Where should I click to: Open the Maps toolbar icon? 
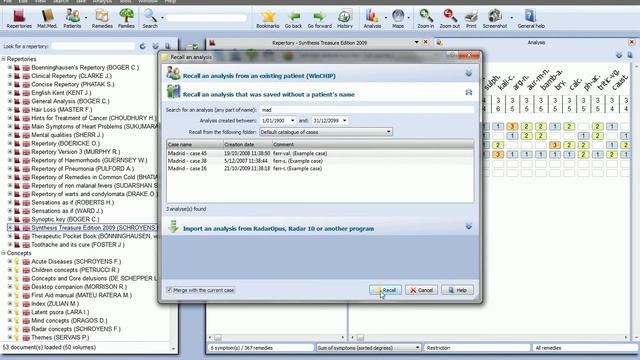(x=398, y=18)
